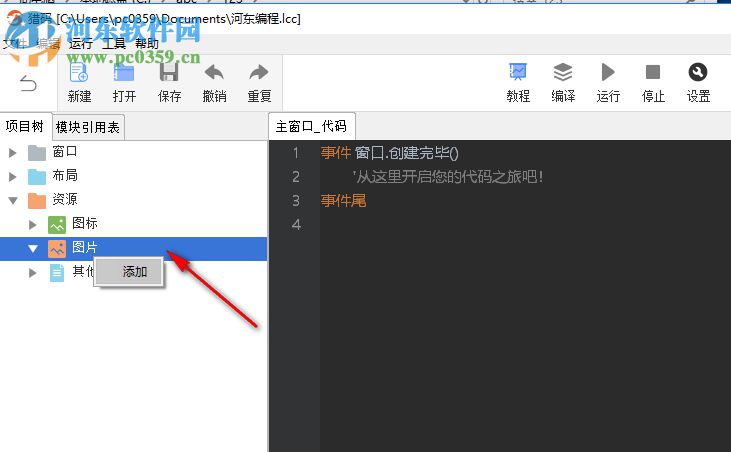731x452 pixels.
Task: Click the 停止 stop square icon
Action: tap(653, 72)
